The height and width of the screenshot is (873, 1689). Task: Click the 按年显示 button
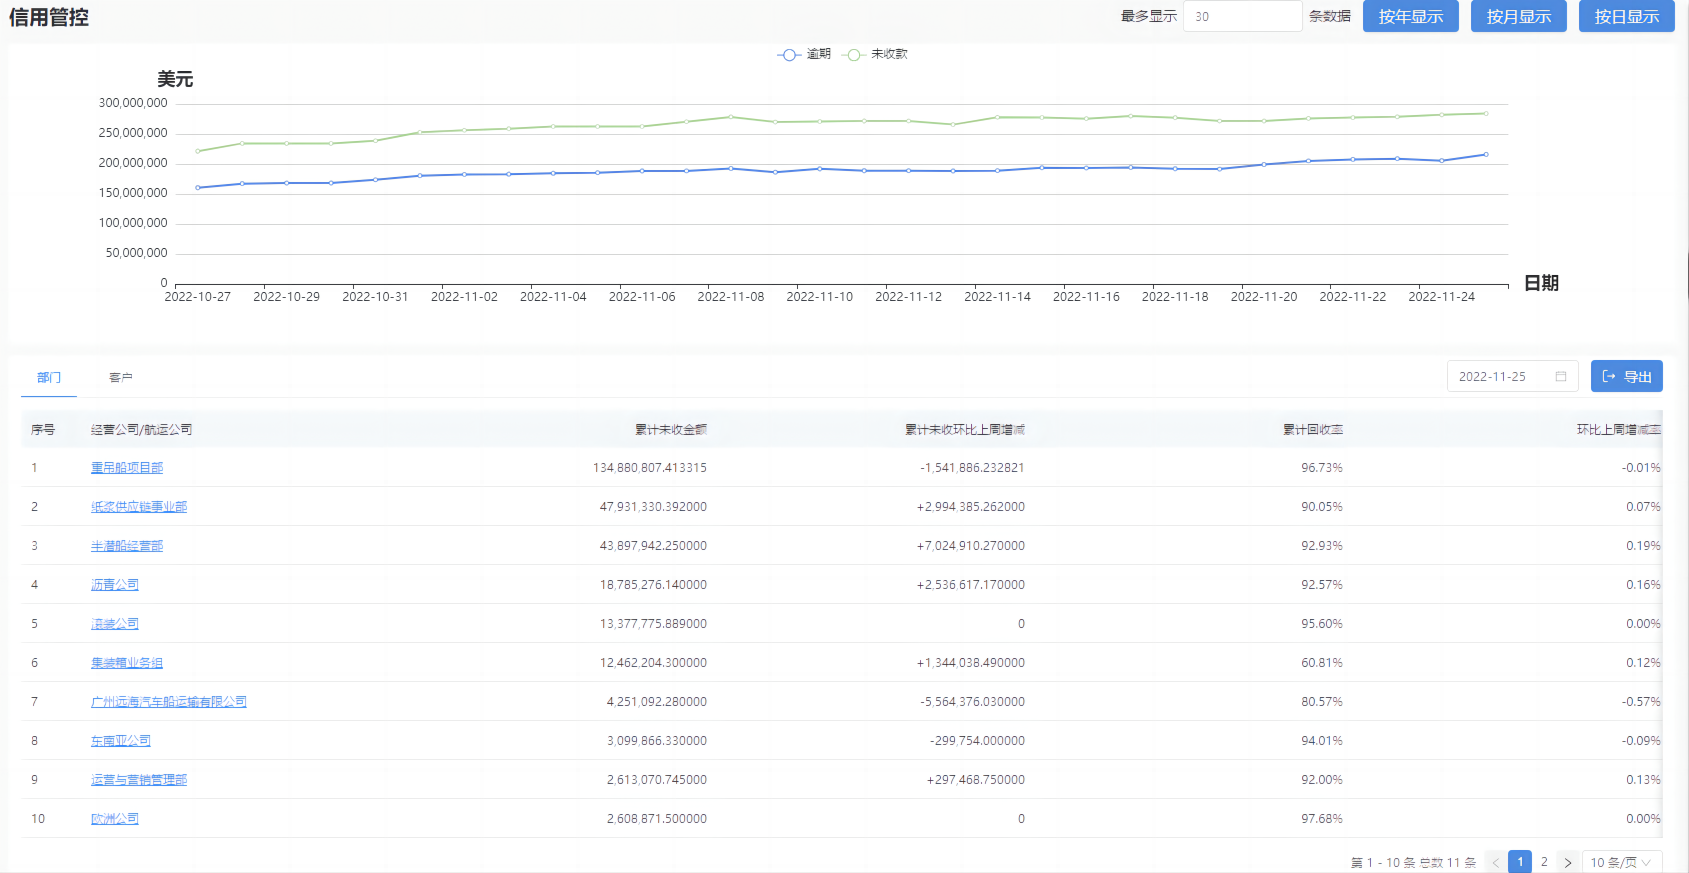1410,16
